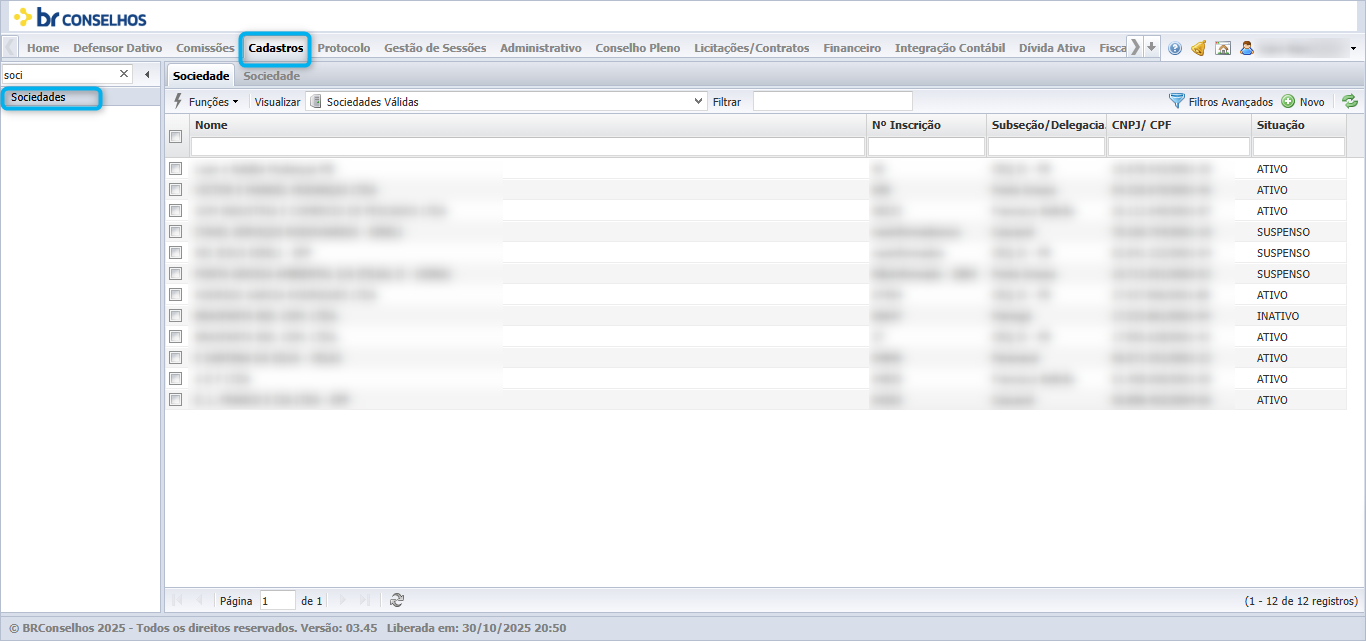The height and width of the screenshot is (641, 1366).
Task: Open the Licitações/Contratos tab
Action: point(751,48)
